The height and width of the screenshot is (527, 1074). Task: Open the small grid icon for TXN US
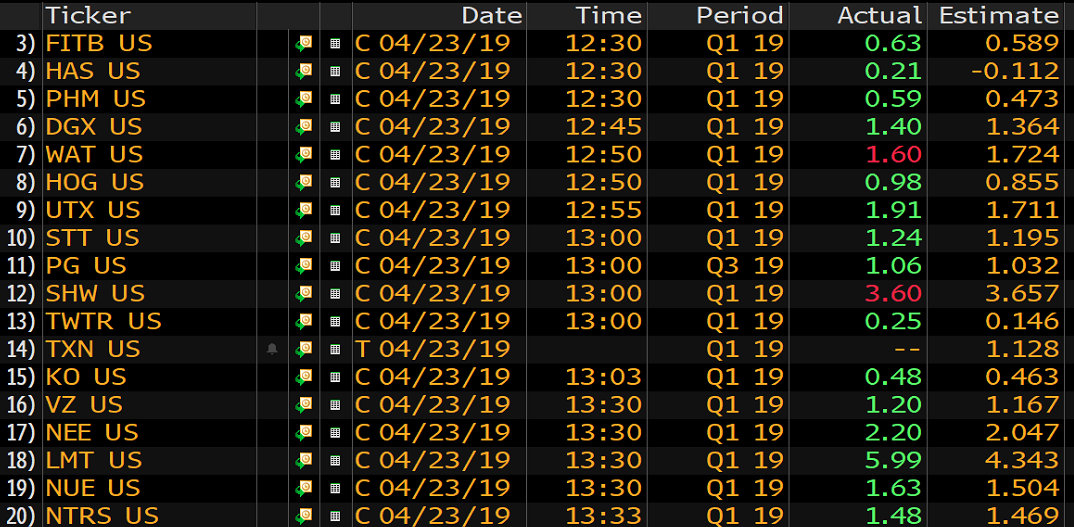[x=335, y=349]
